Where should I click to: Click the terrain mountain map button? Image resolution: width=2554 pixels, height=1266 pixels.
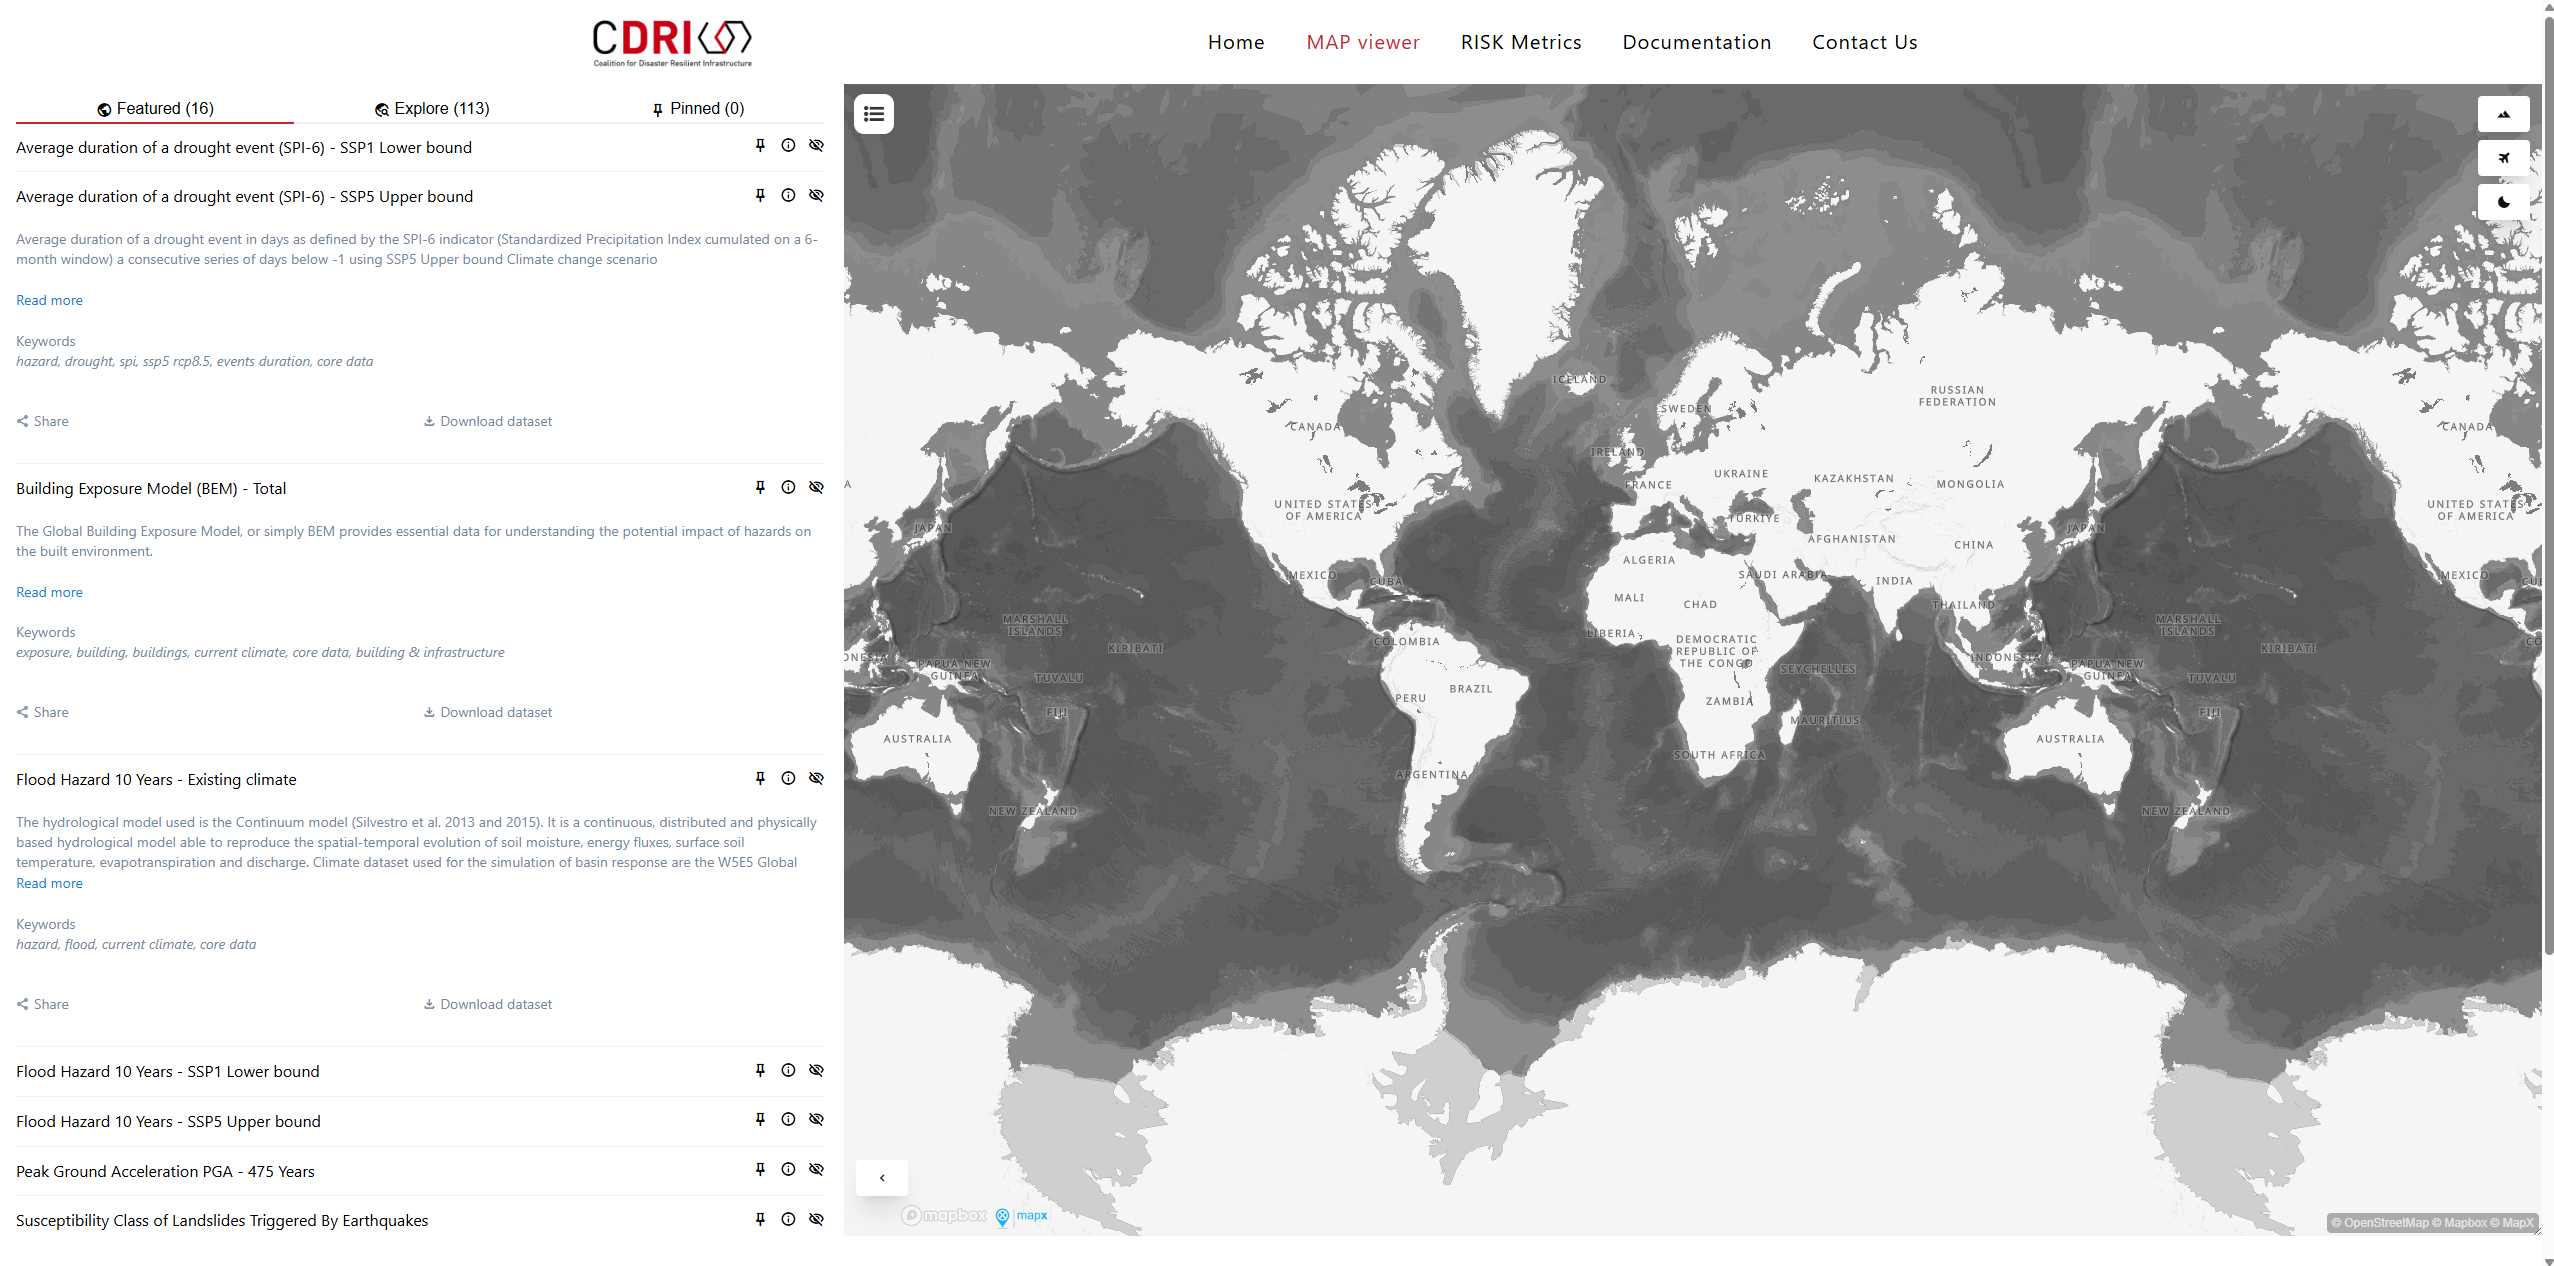(2502, 114)
